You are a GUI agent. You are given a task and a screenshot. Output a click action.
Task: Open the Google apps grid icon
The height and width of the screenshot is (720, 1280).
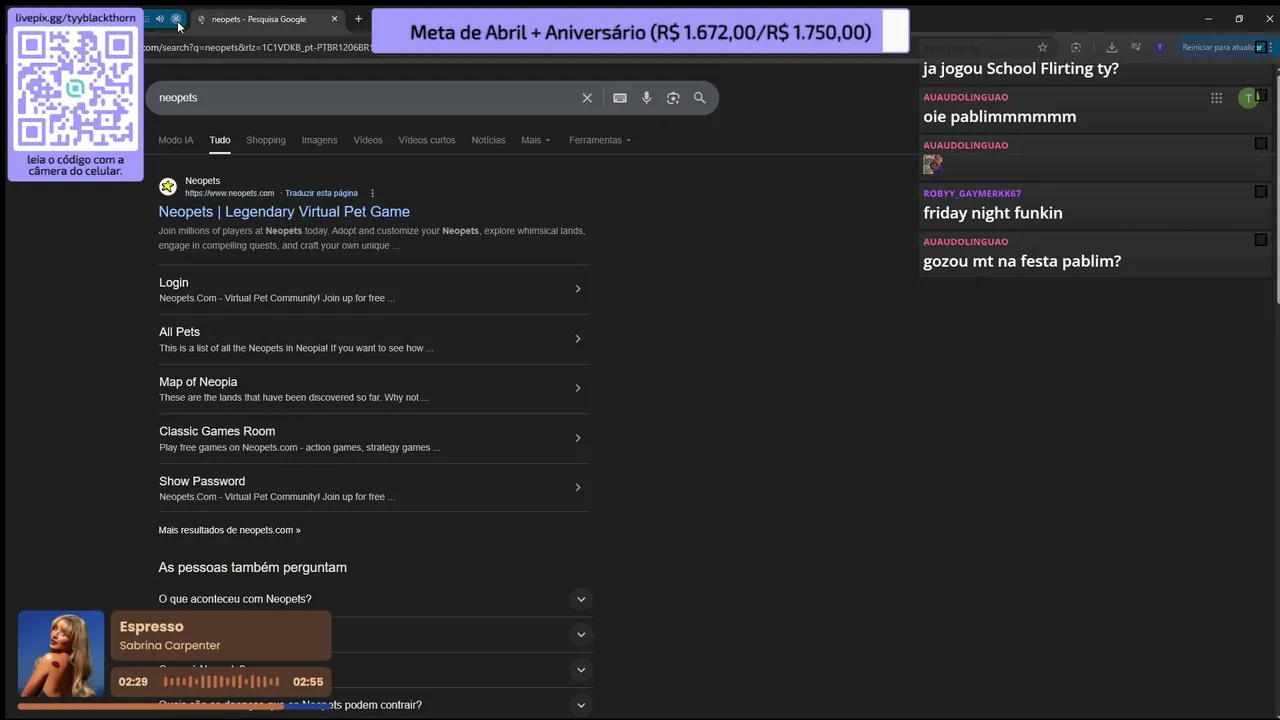[1216, 98]
